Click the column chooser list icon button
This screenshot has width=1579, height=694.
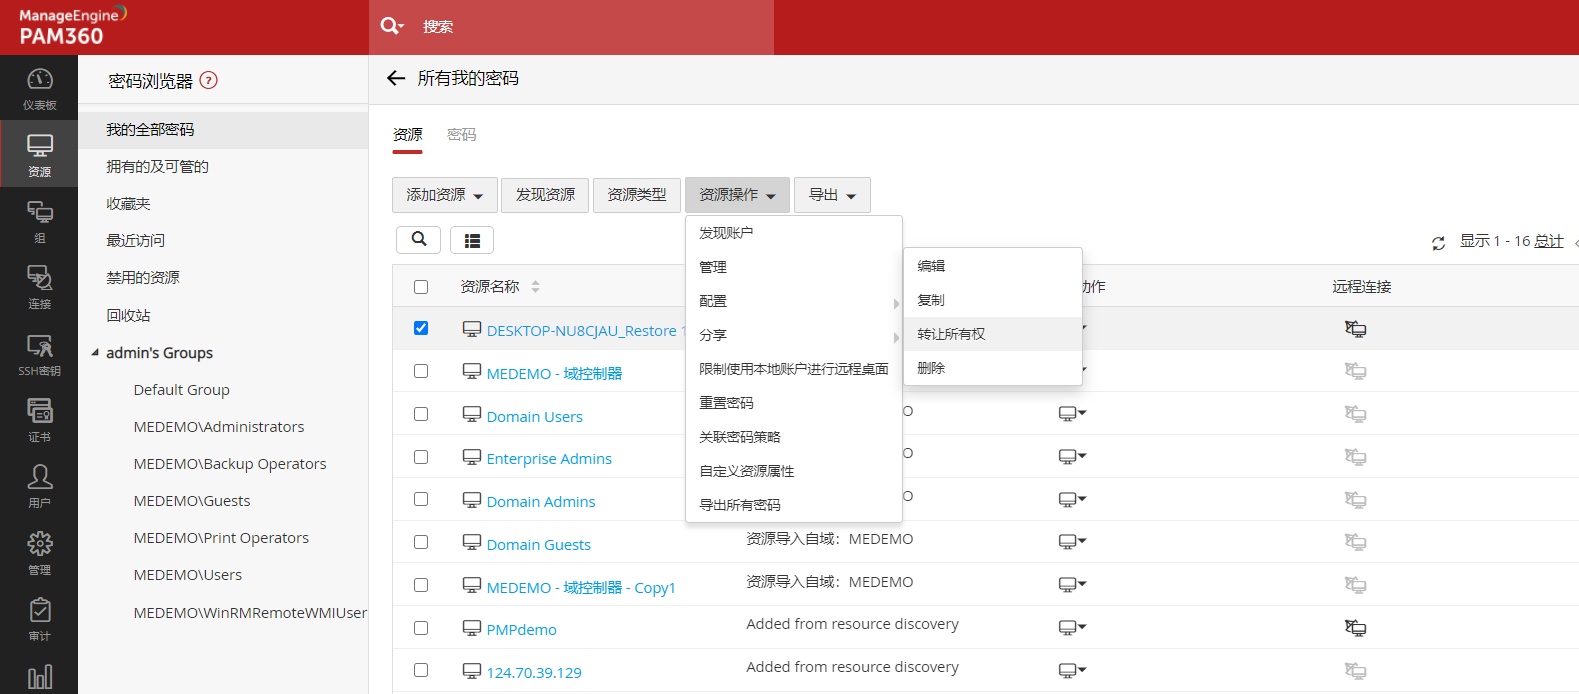[472, 240]
